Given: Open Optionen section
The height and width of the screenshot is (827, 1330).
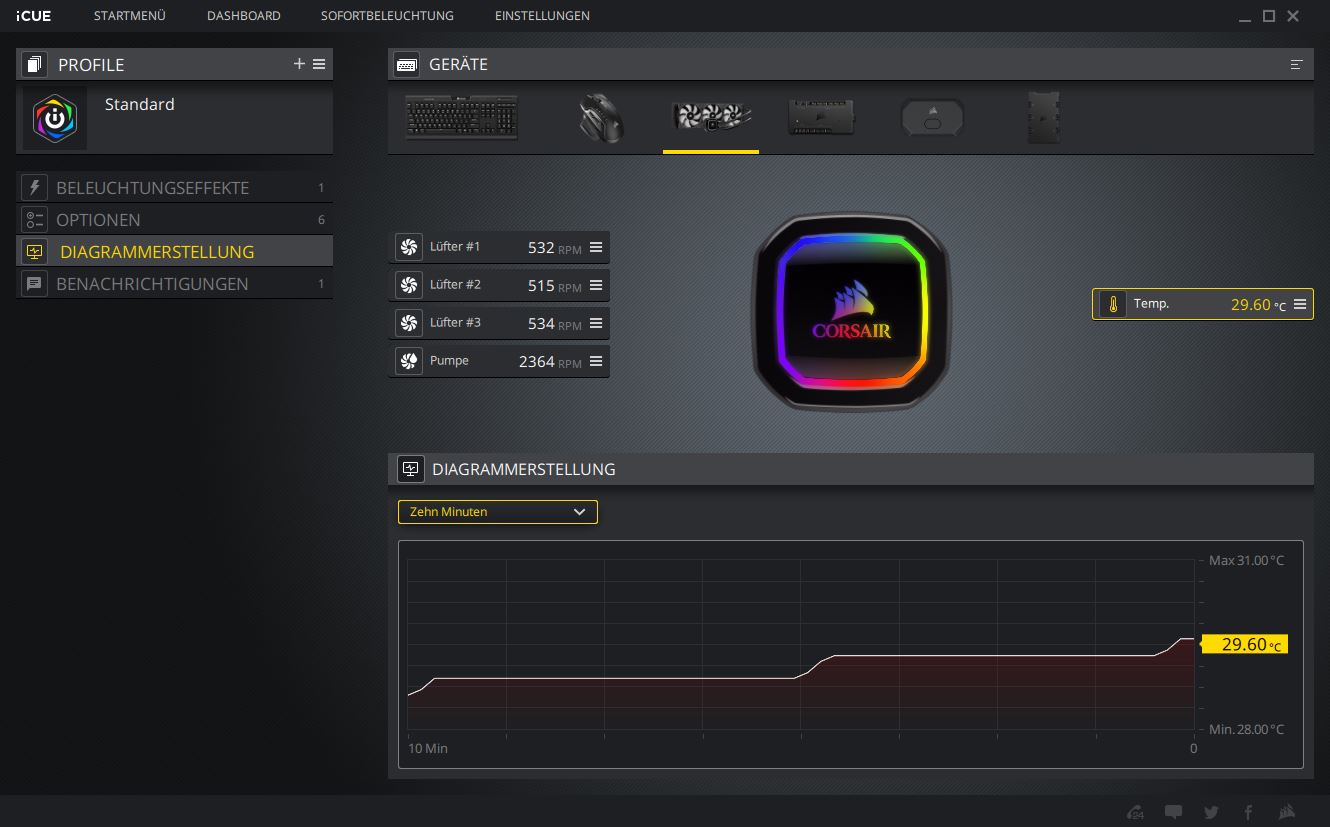Looking at the screenshot, I should pyautogui.click(x=175, y=220).
